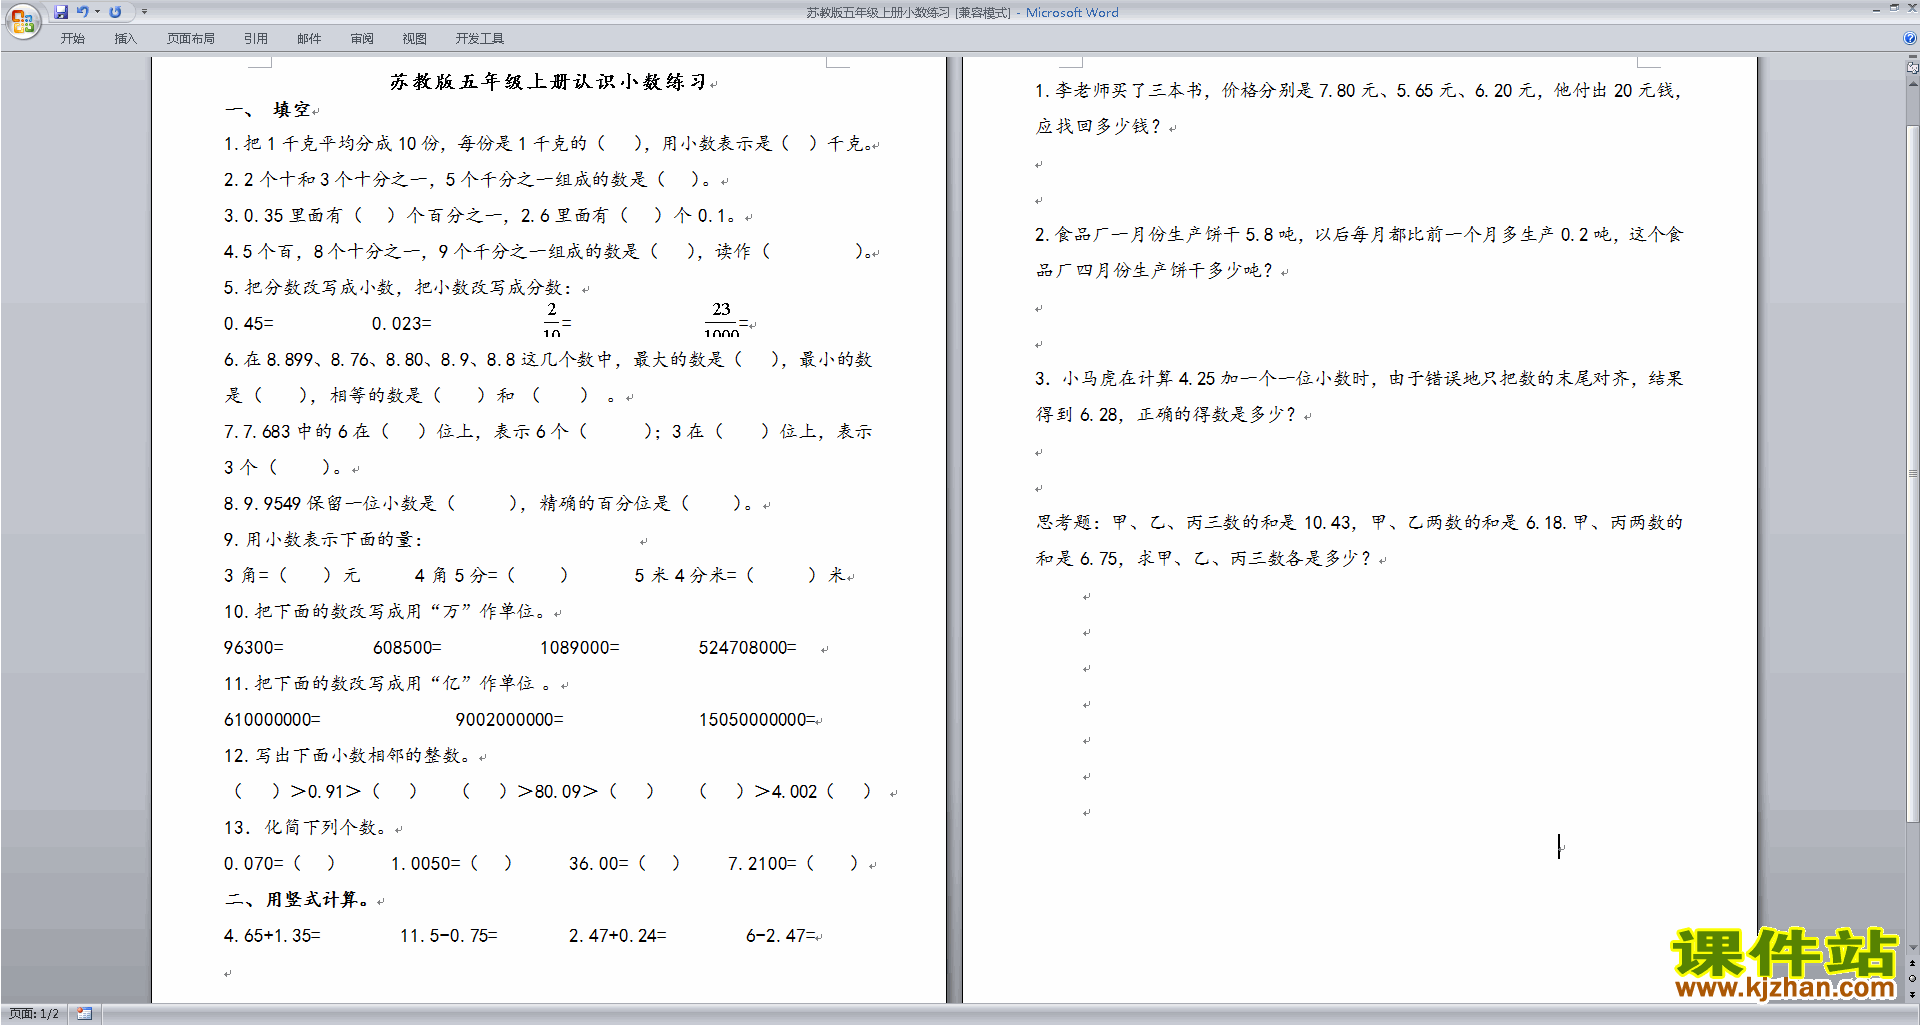Open the Customize Quick Access Toolbar dropdown
Image resolution: width=1920 pixels, height=1025 pixels.
click(x=144, y=12)
